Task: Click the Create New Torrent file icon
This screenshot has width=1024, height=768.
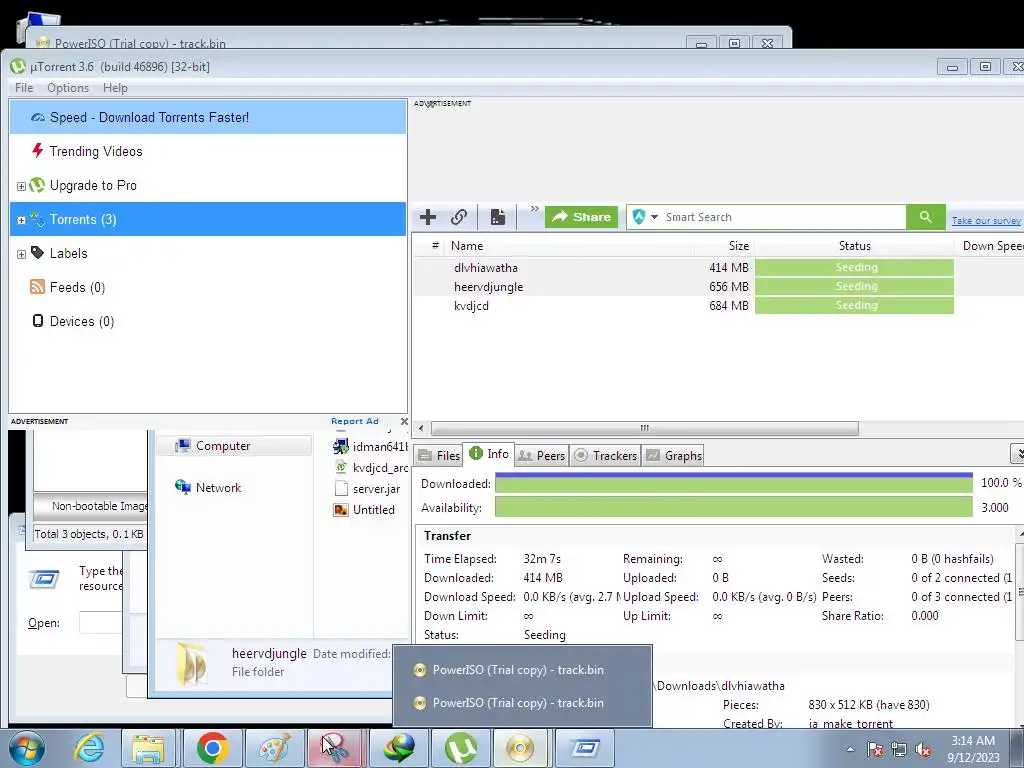Action: [498, 217]
